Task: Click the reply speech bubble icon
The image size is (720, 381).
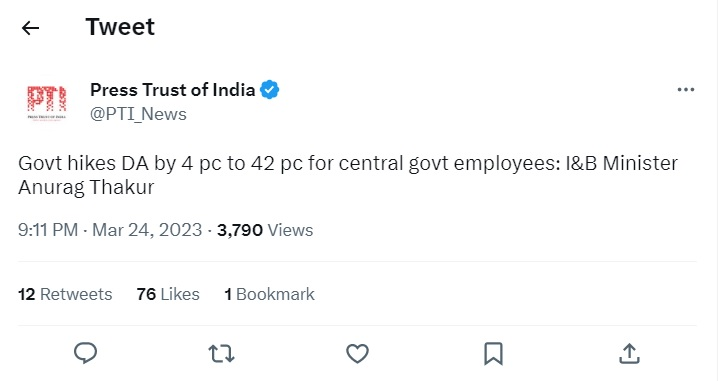Action: tap(85, 353)
